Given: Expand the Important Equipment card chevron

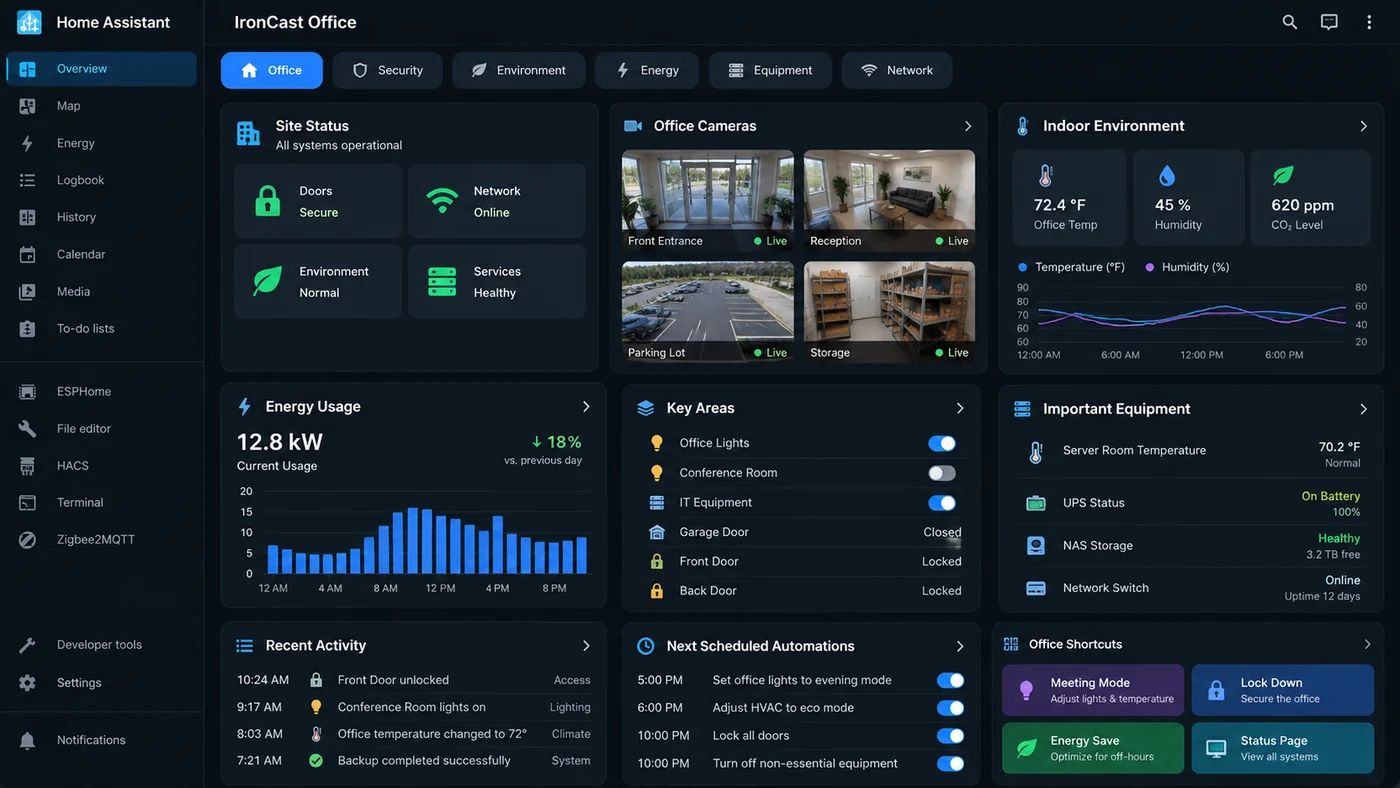Looking at the screenshot, I should [x=1364, y=409].
